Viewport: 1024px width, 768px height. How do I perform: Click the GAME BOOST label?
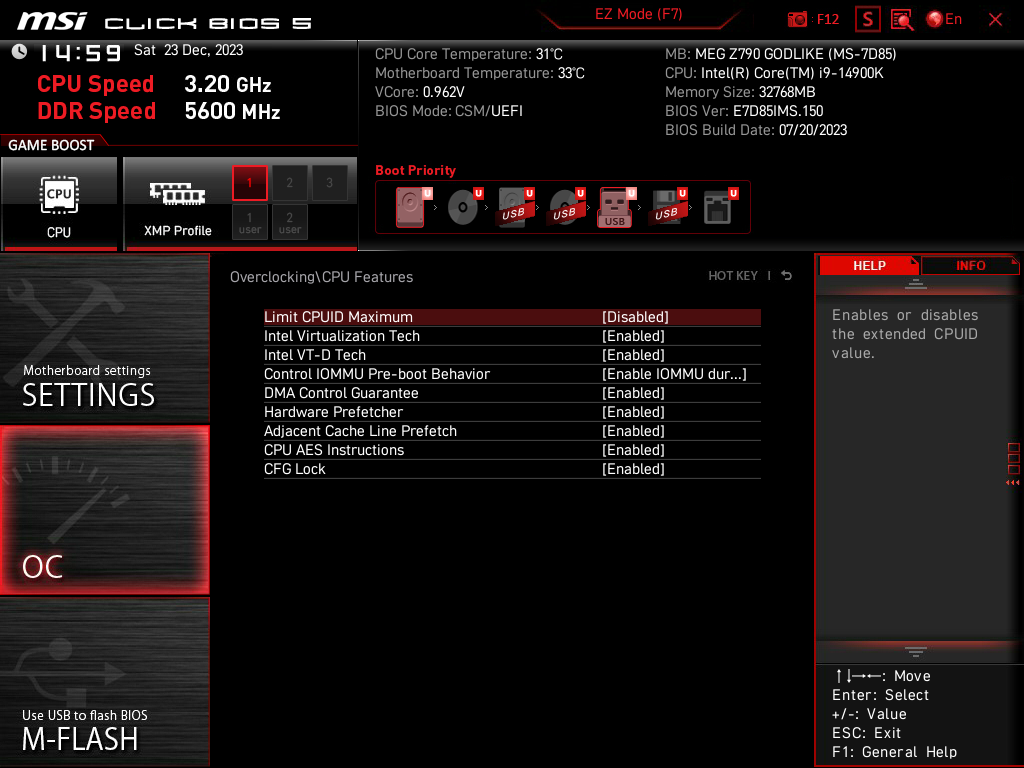(x=51, y=145)
